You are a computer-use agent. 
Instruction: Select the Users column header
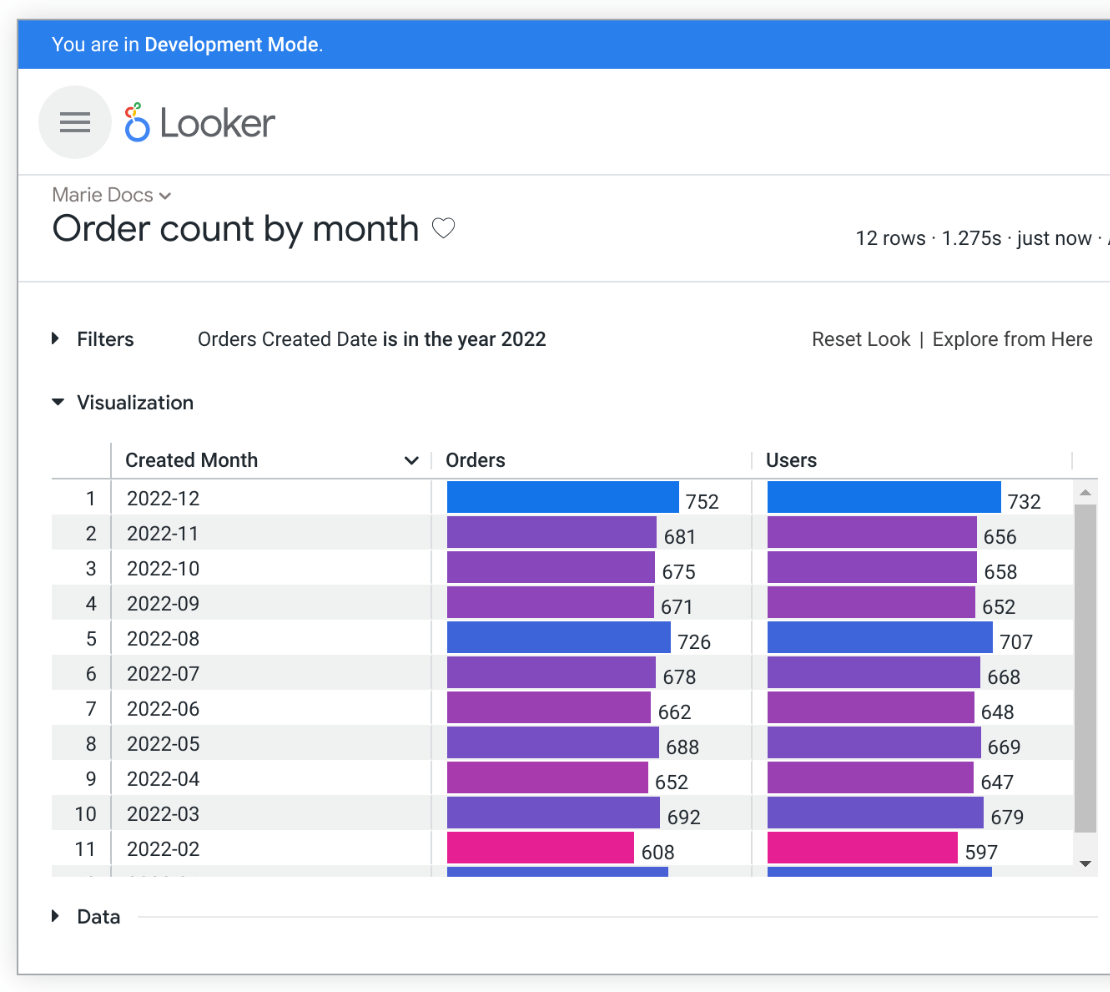pos(791,460)
